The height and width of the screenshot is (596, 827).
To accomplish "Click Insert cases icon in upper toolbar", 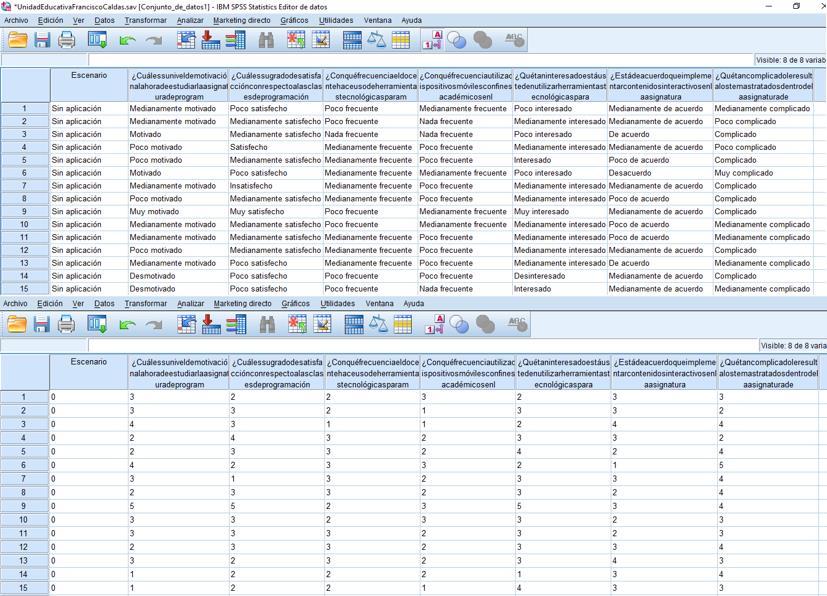I will pos(296,40).
